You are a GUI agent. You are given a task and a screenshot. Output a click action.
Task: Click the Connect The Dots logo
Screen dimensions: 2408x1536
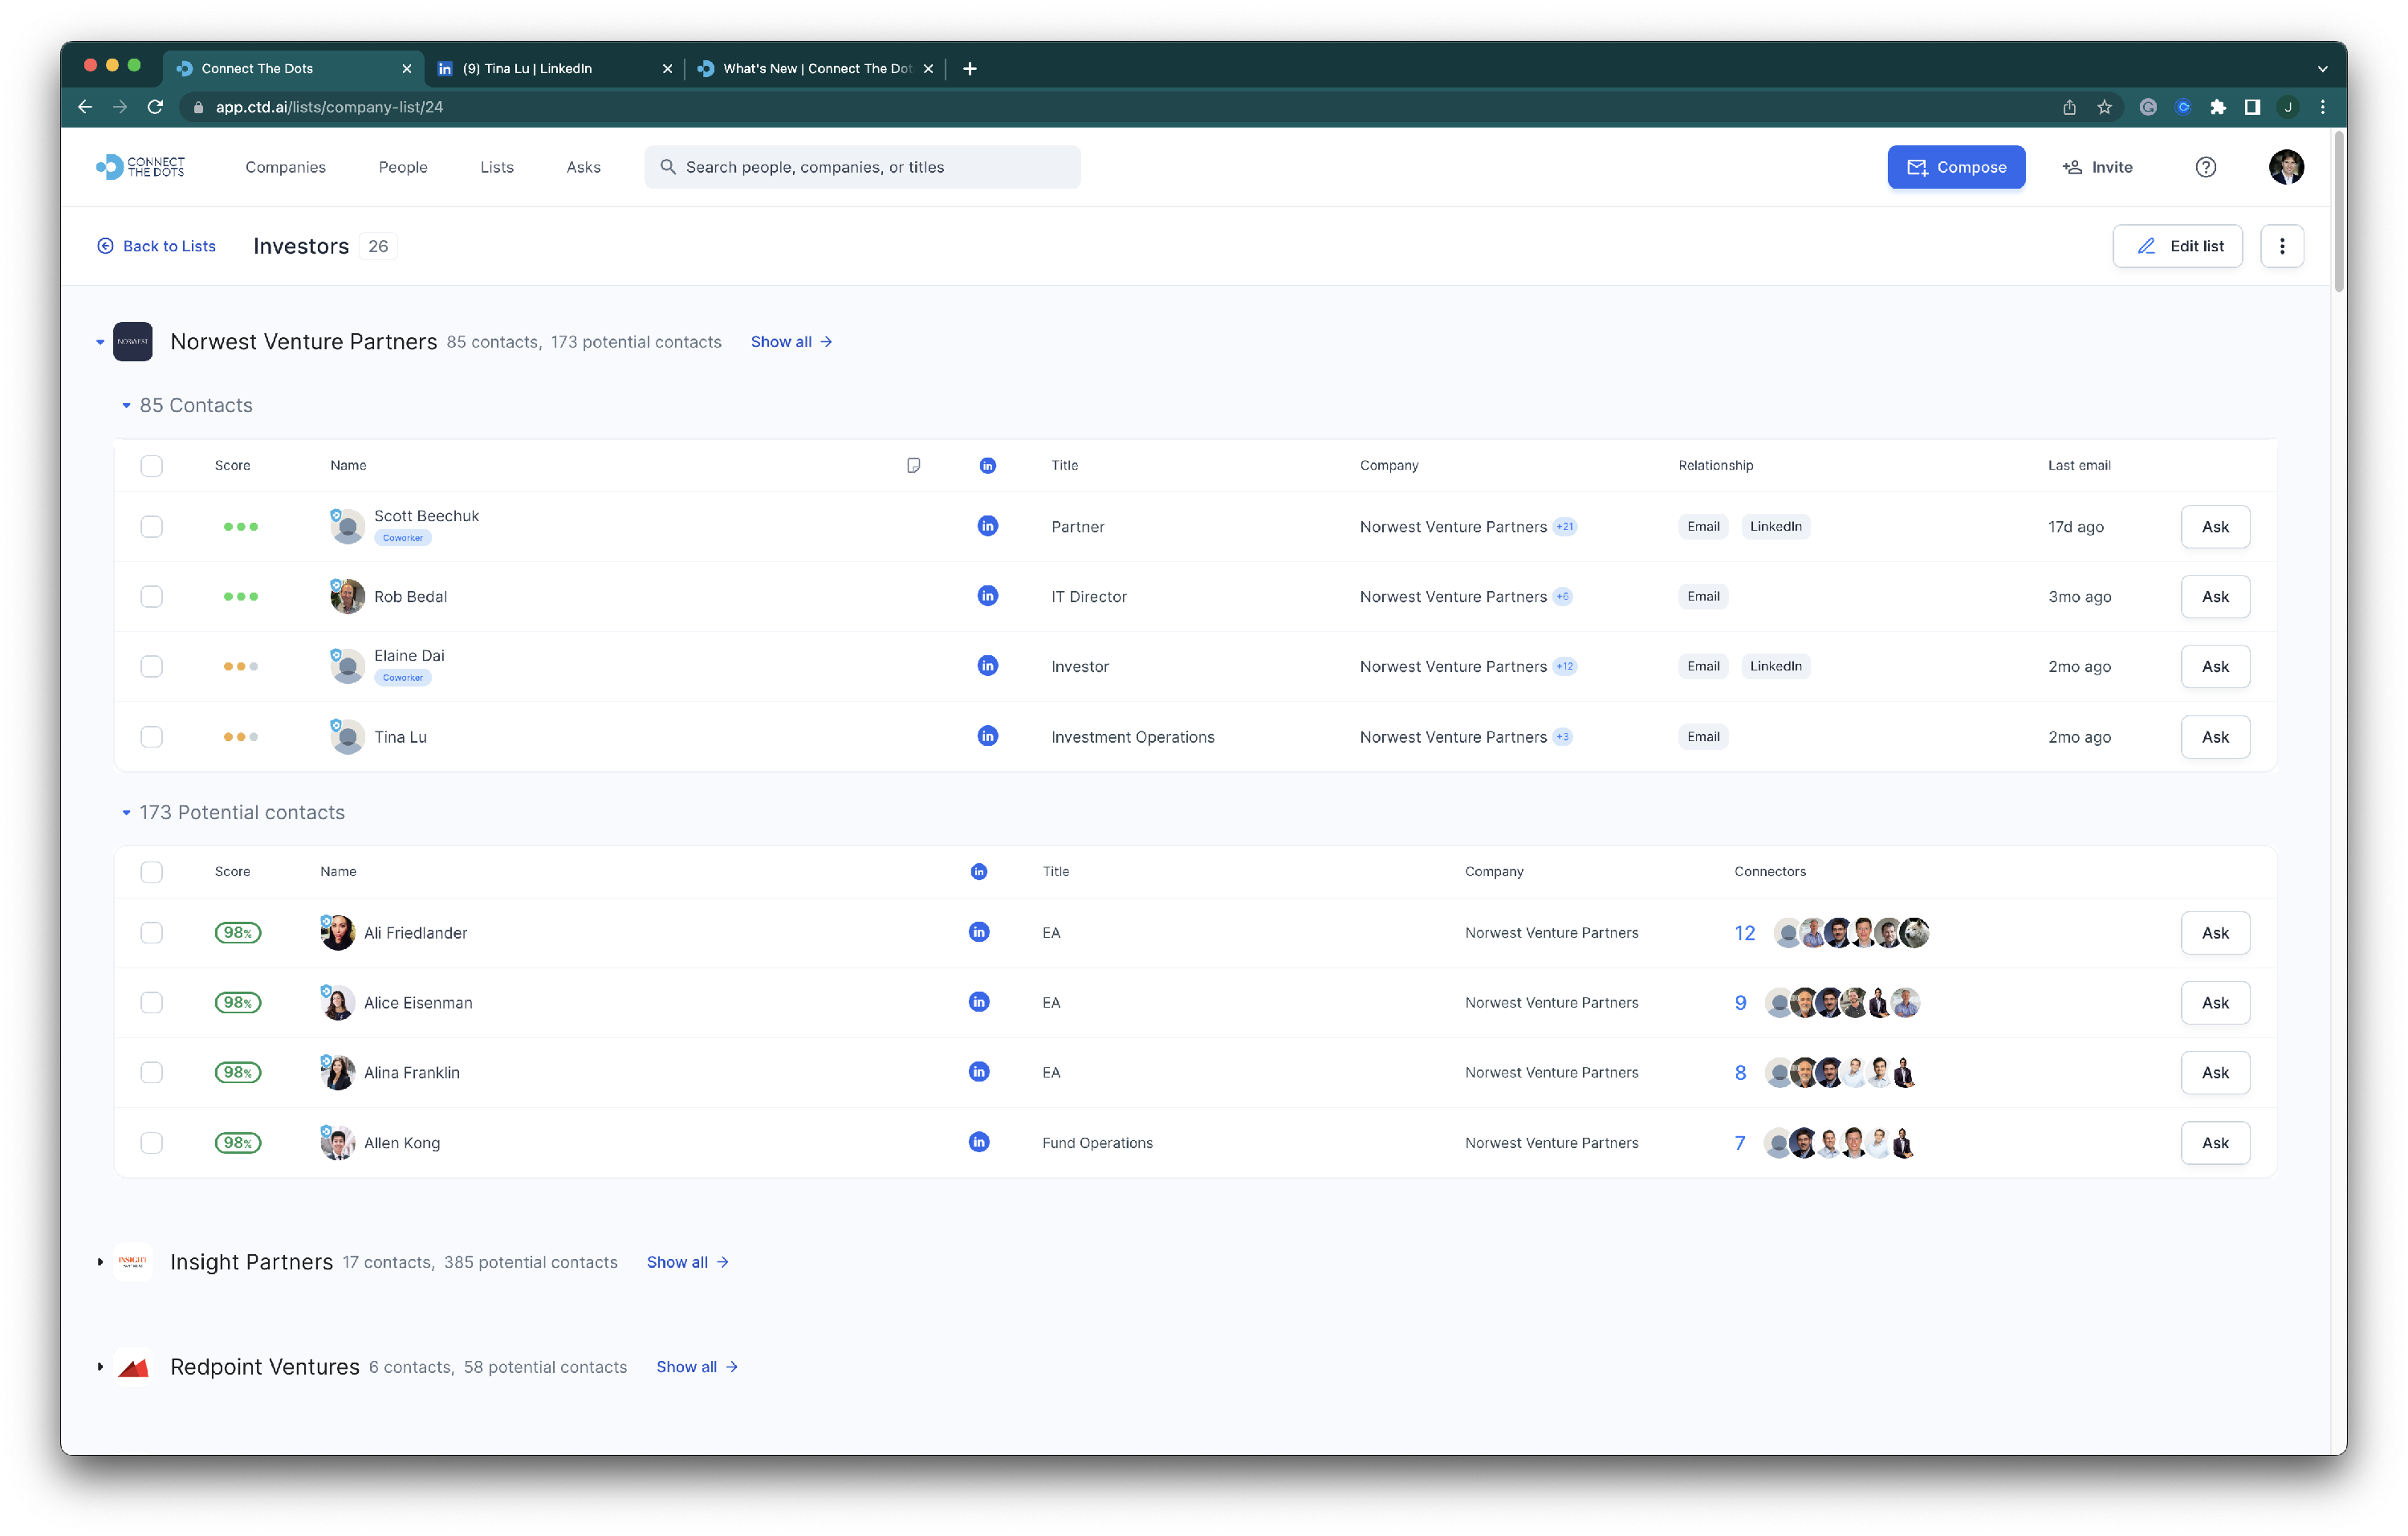tap(141, 167)
